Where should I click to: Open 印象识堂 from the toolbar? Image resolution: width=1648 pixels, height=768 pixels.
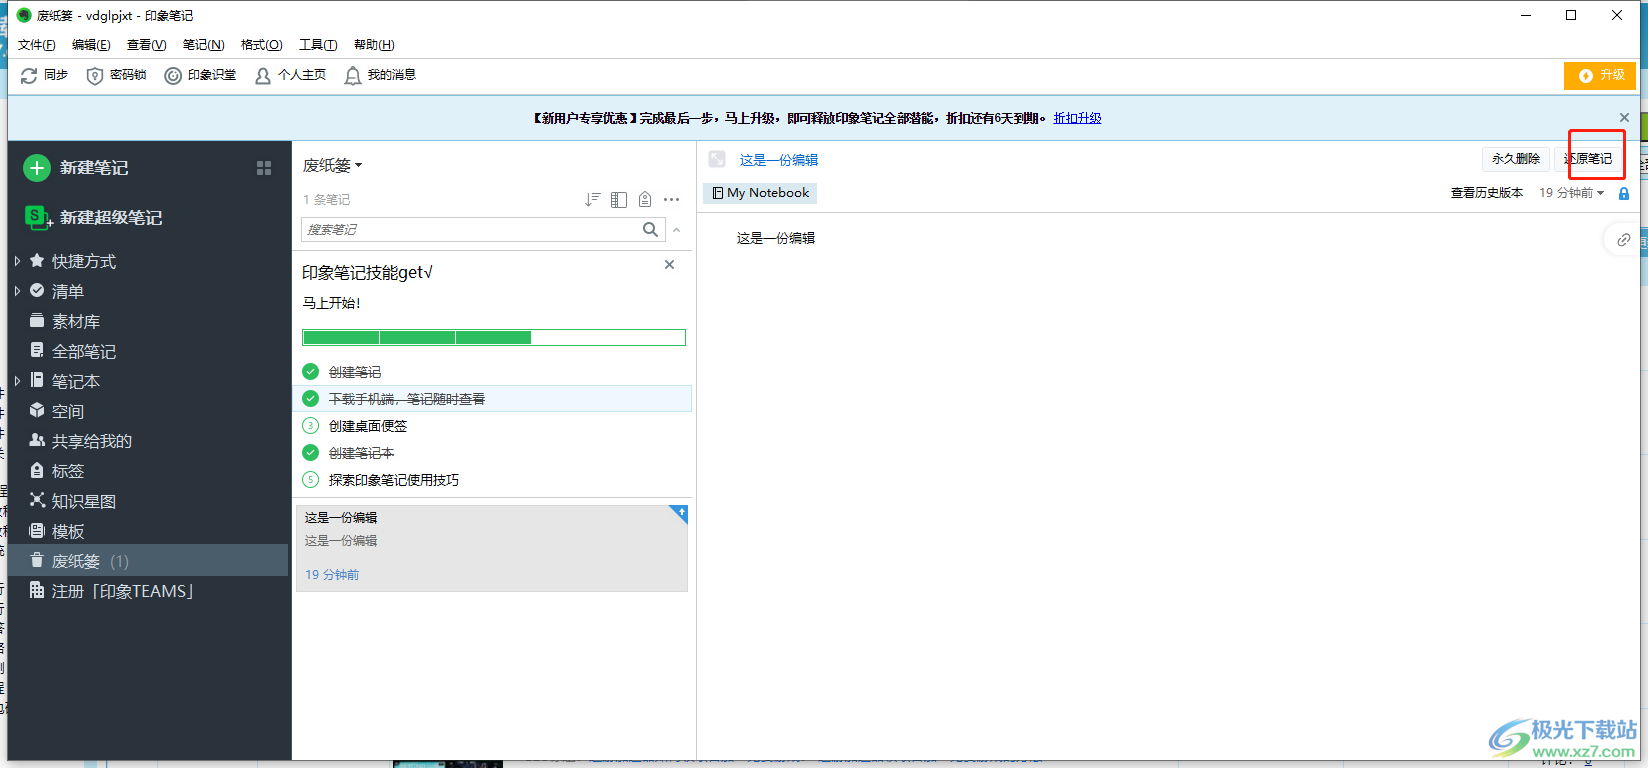coord(173,76)
